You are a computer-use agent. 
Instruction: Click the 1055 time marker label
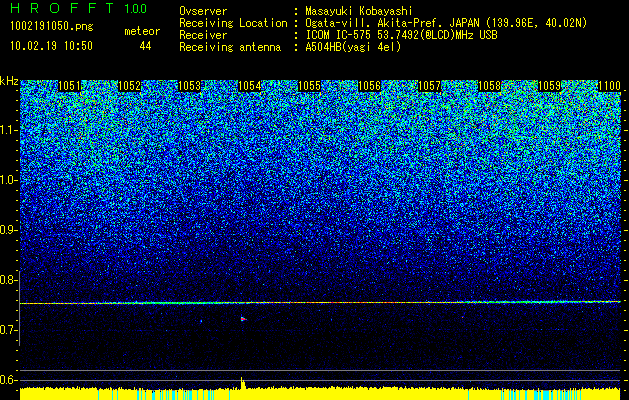click(x=310, y=86)
